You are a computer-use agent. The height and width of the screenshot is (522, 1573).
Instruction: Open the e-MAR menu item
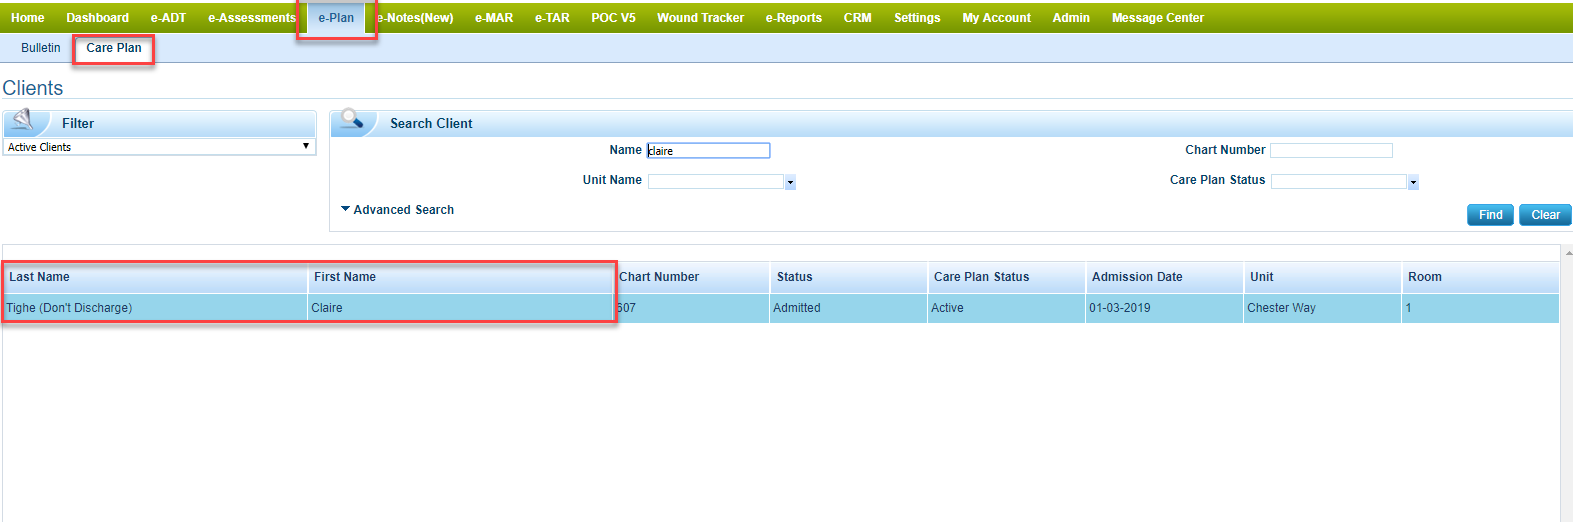(494, 18)
